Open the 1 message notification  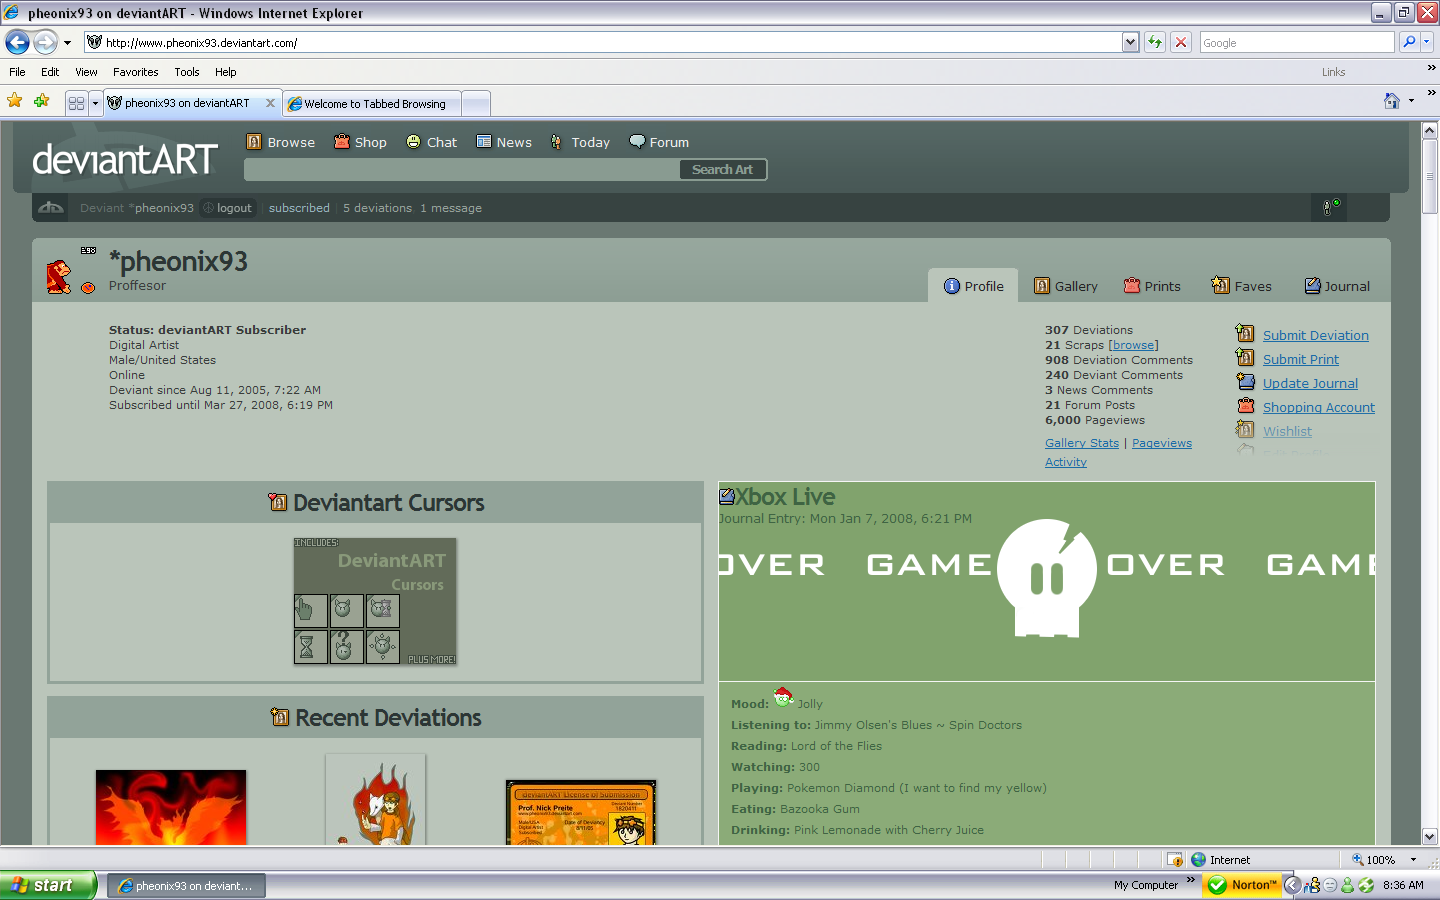click(x=451, y=208)
